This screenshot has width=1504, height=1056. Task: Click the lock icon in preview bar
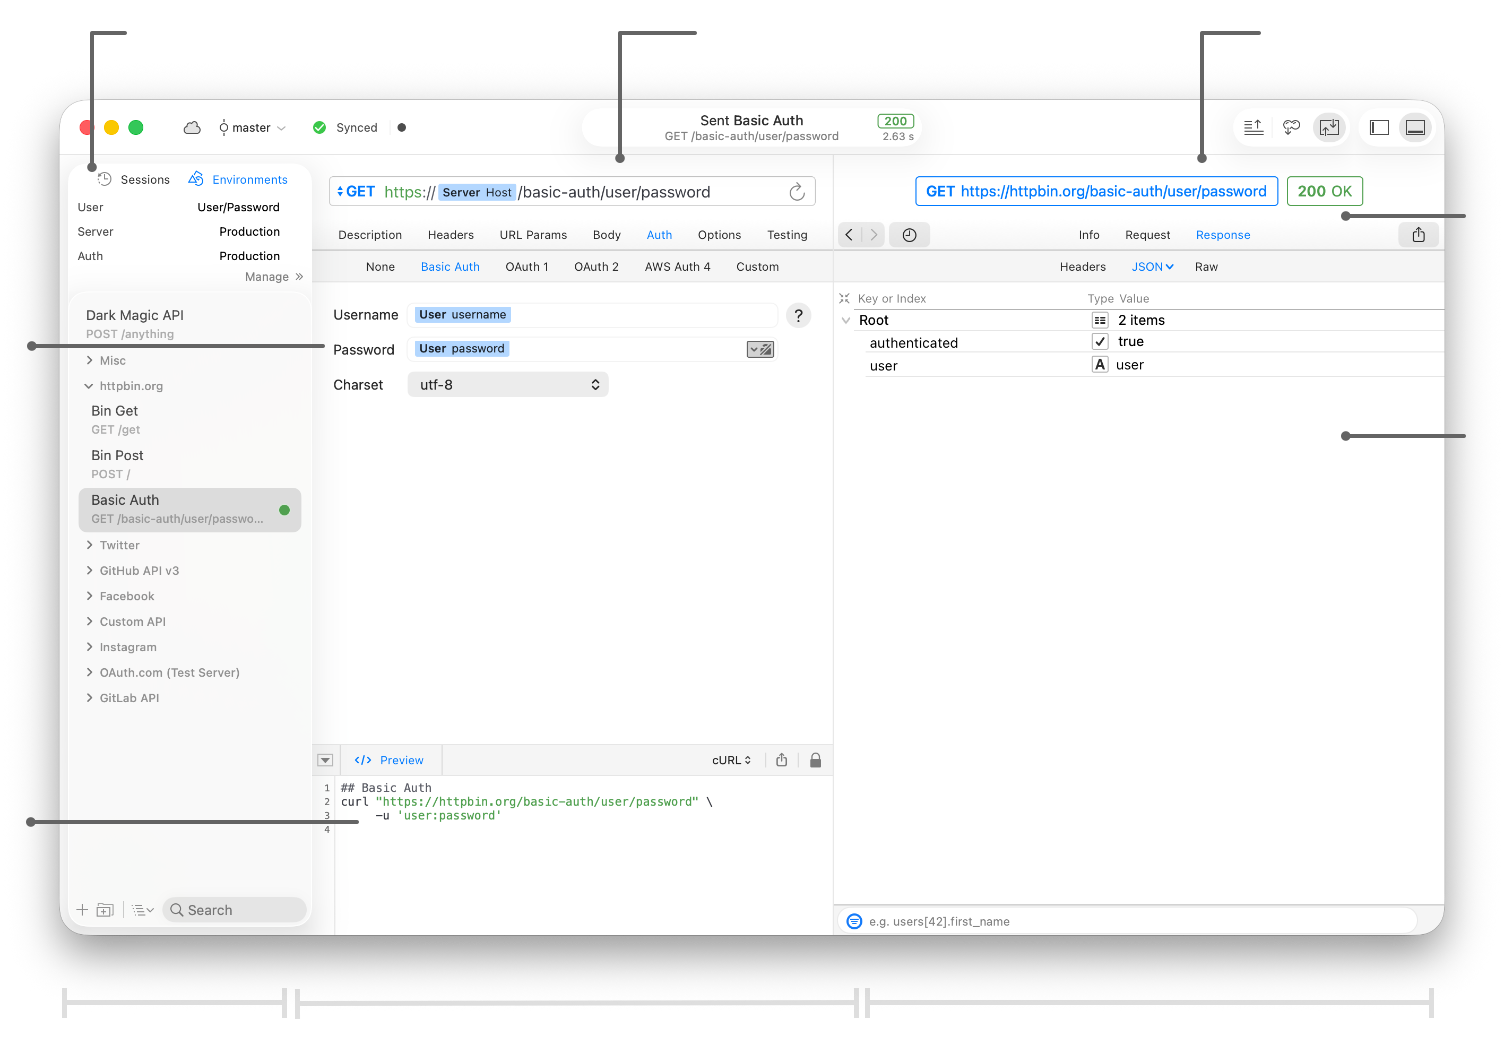click(x=815, y=761)
